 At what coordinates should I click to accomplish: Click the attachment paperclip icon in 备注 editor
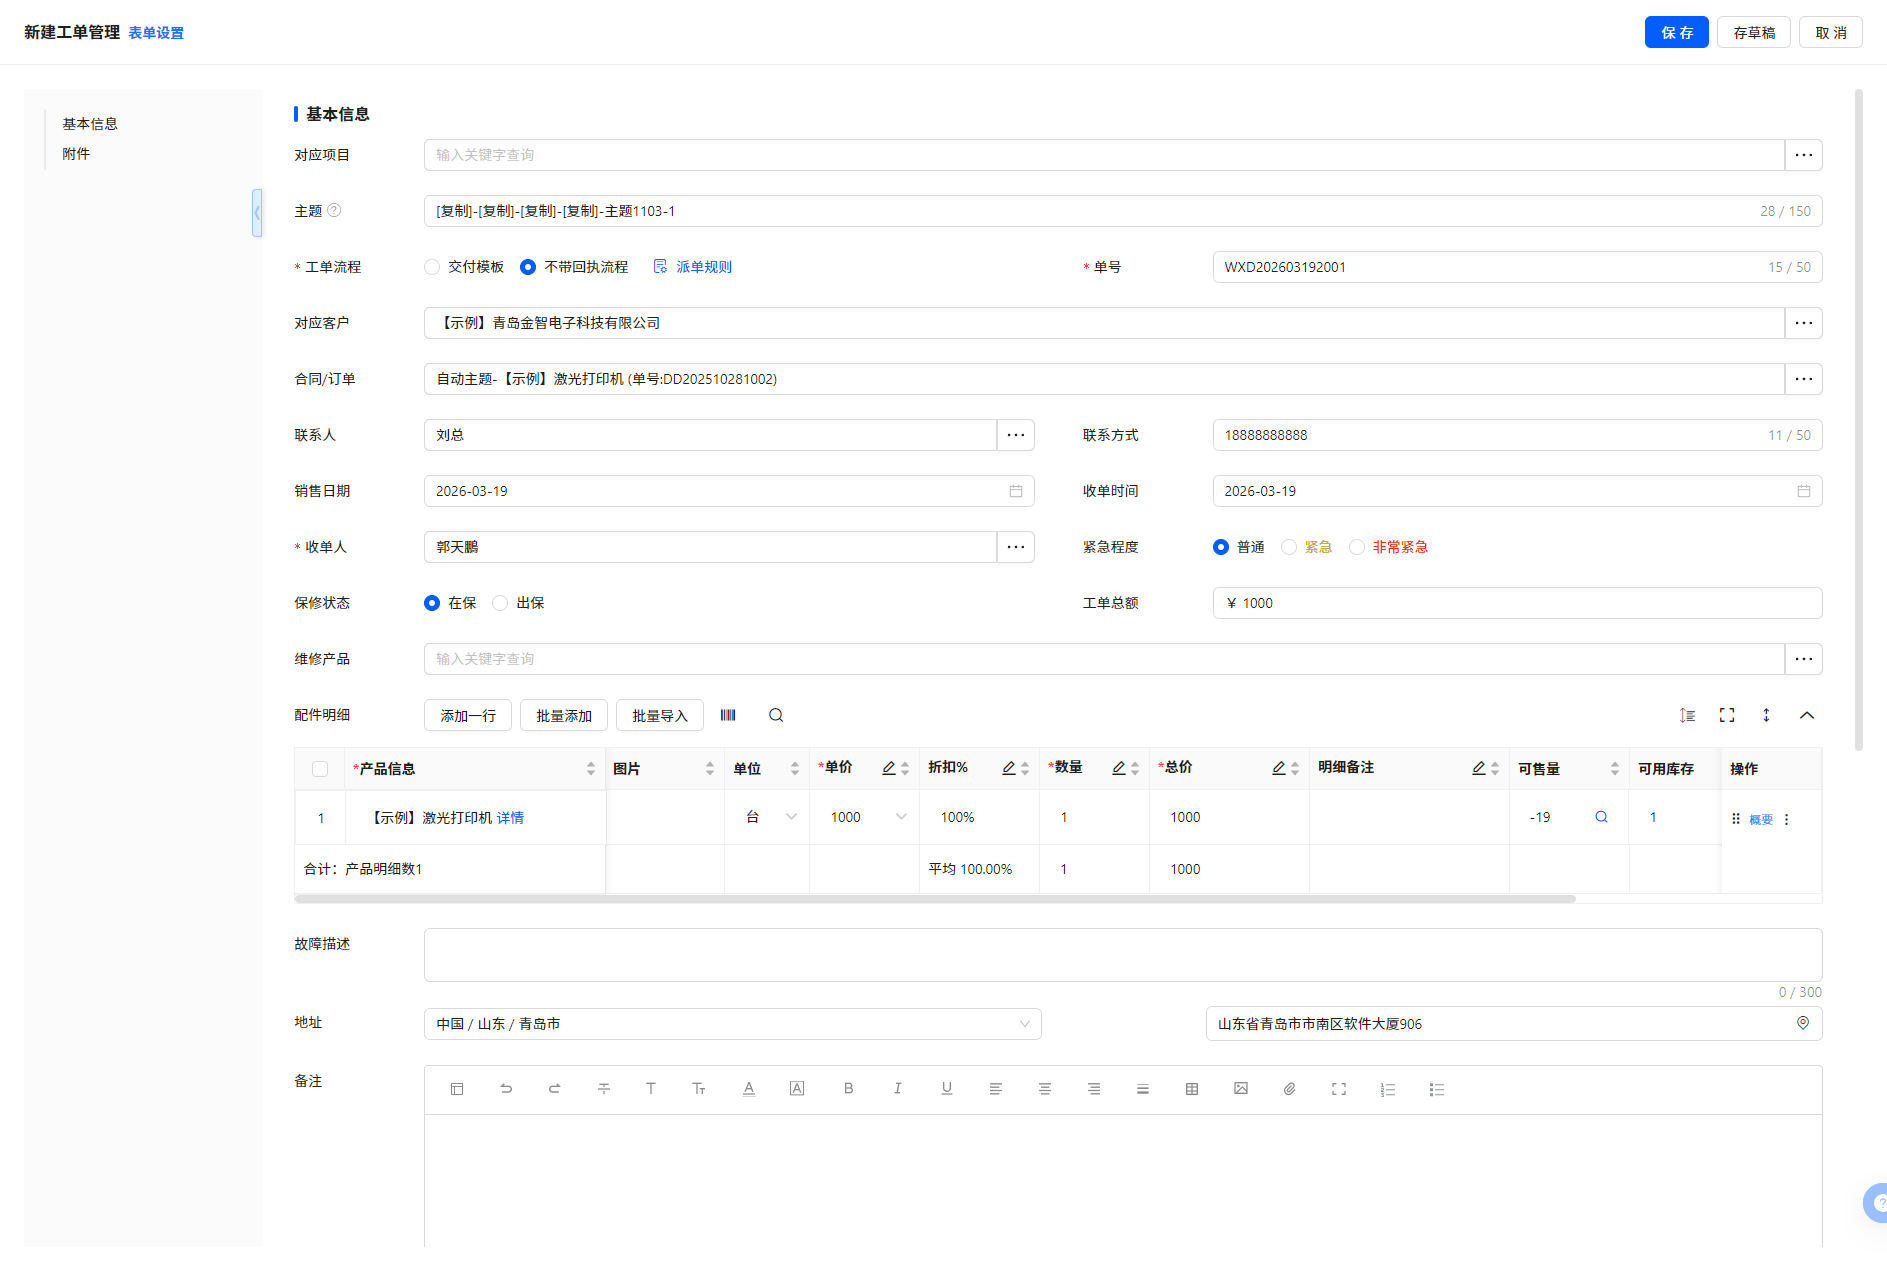(1290, 1089)
